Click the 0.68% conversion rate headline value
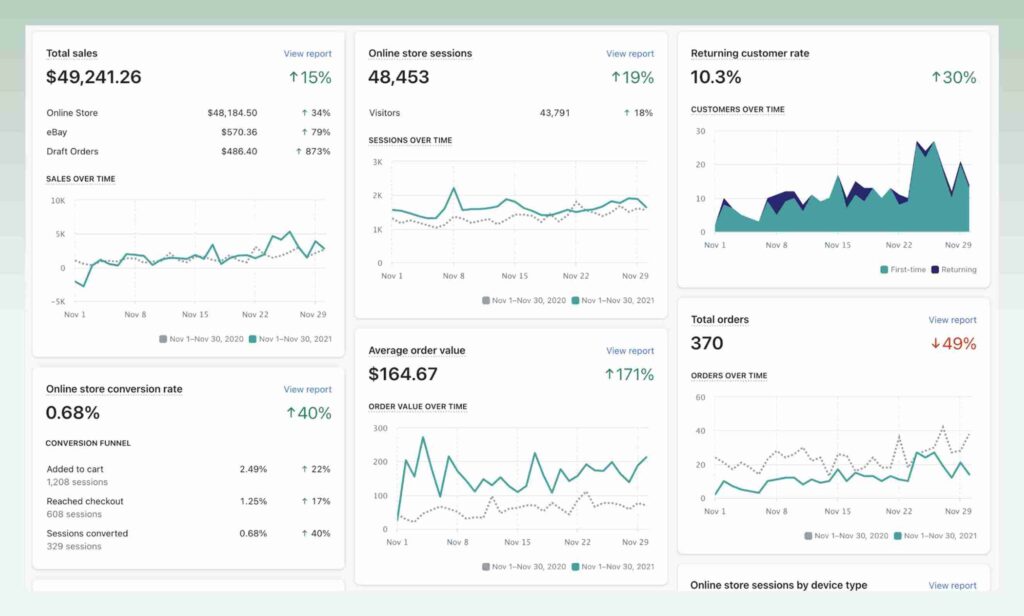This screenshot has height=616, width=1024. coord(72,413)
